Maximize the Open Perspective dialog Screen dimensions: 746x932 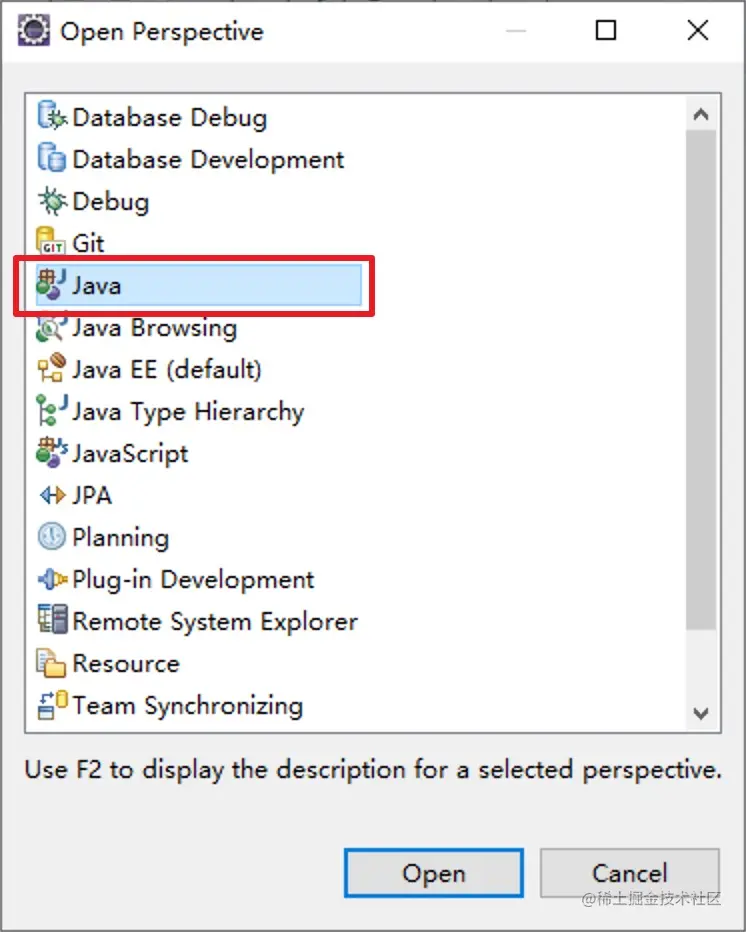[x=606, y=30]
